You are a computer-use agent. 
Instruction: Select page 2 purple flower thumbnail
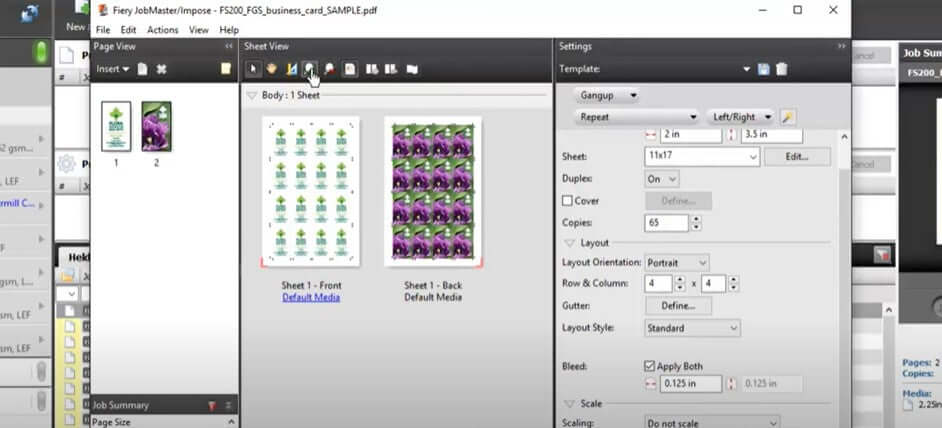(x=156, y=127)
